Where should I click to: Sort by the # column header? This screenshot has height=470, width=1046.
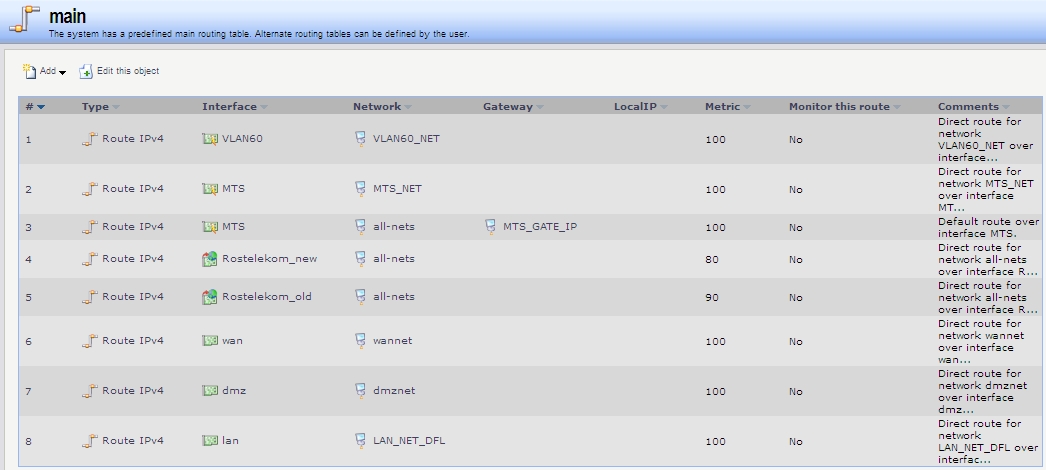(35, 107)
